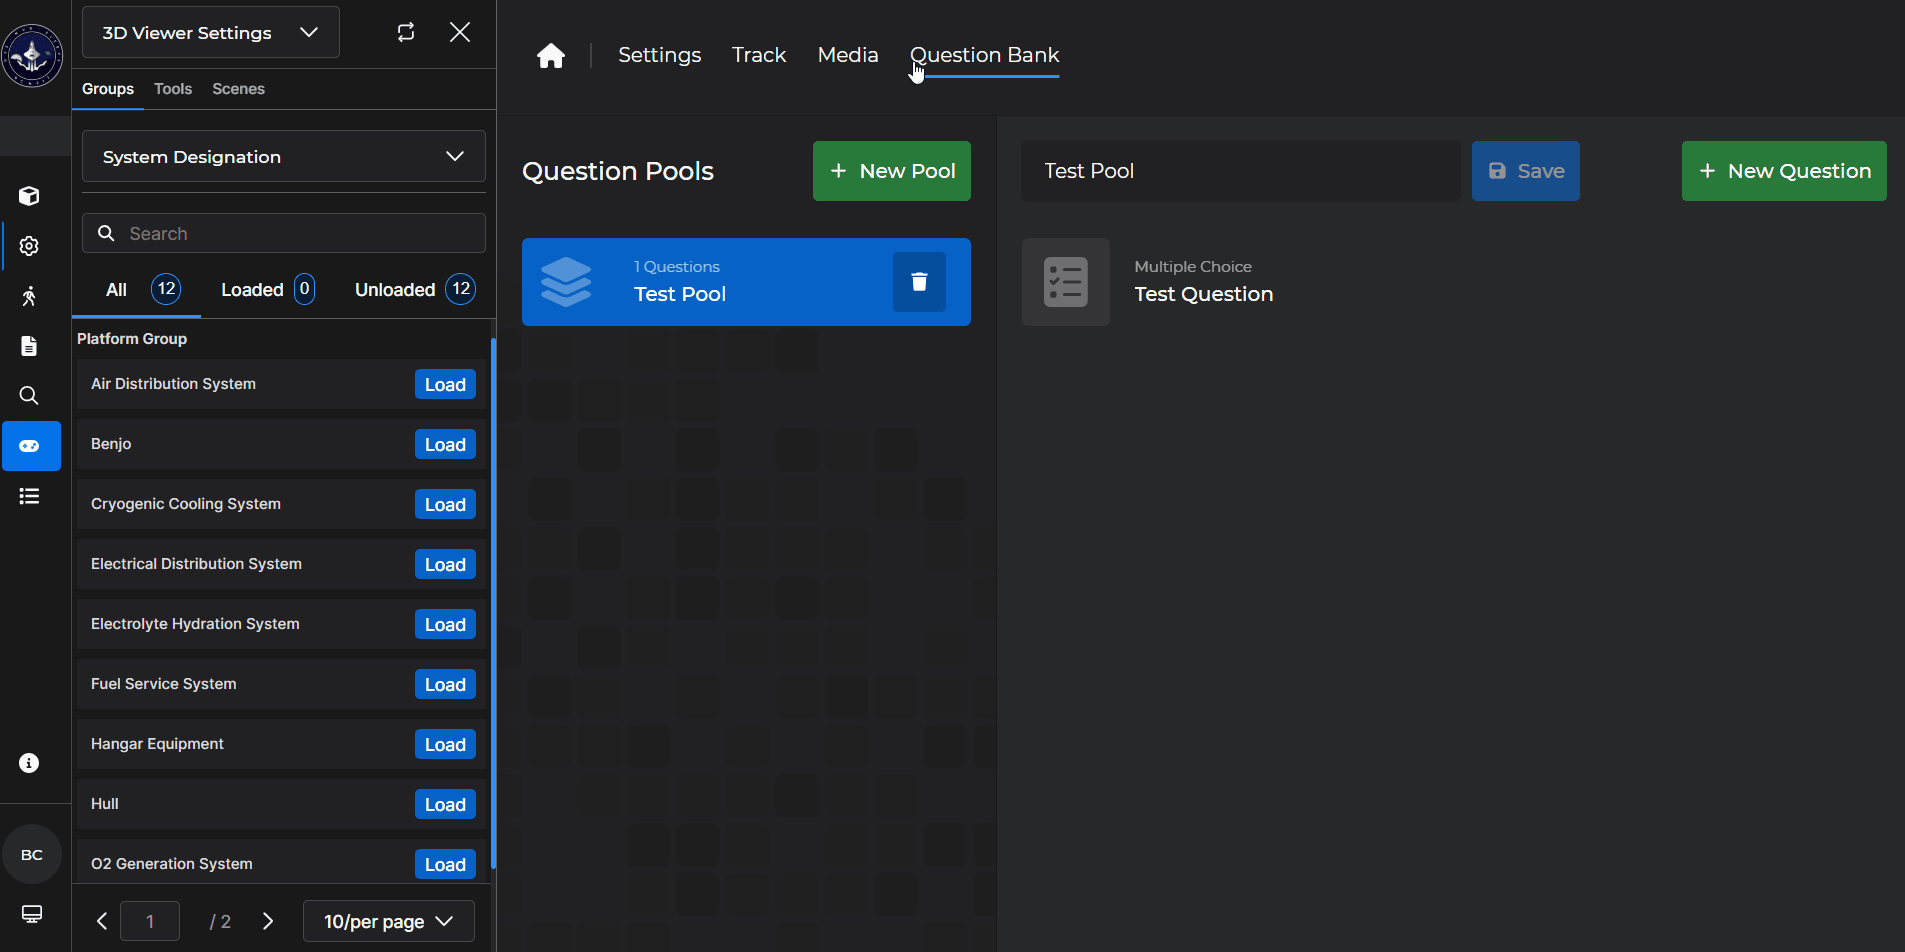This screenshot has height=952, width=1905.
Task: Create a New Pool
Action: pos(892,171)
